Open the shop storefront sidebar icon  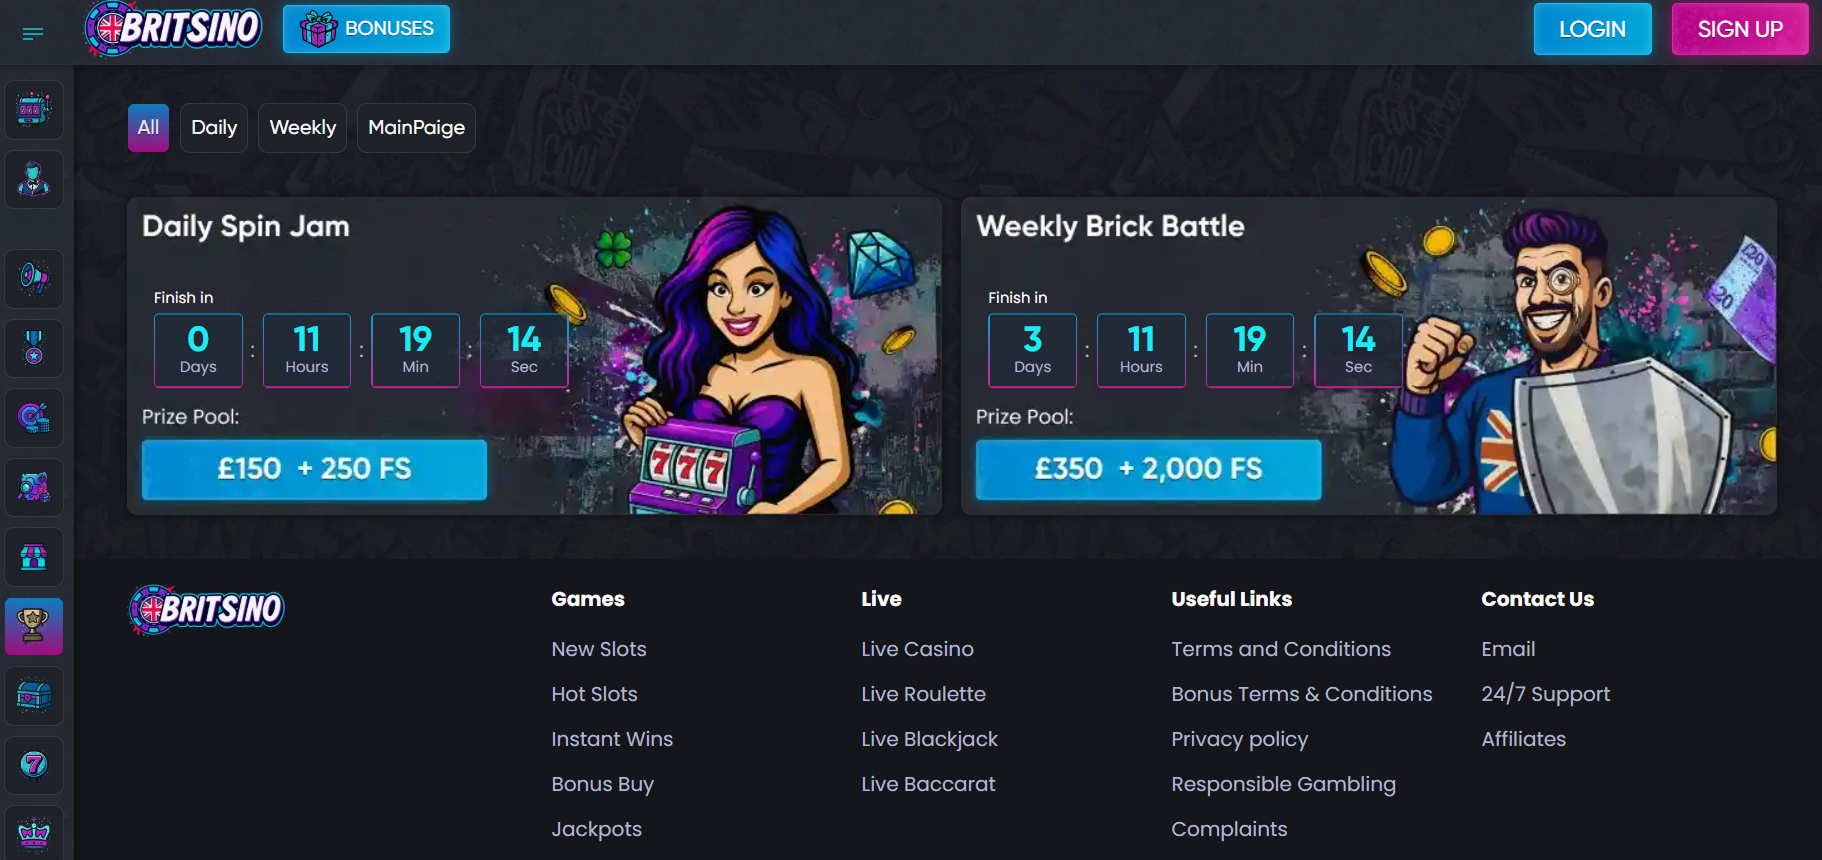(34, 557)
